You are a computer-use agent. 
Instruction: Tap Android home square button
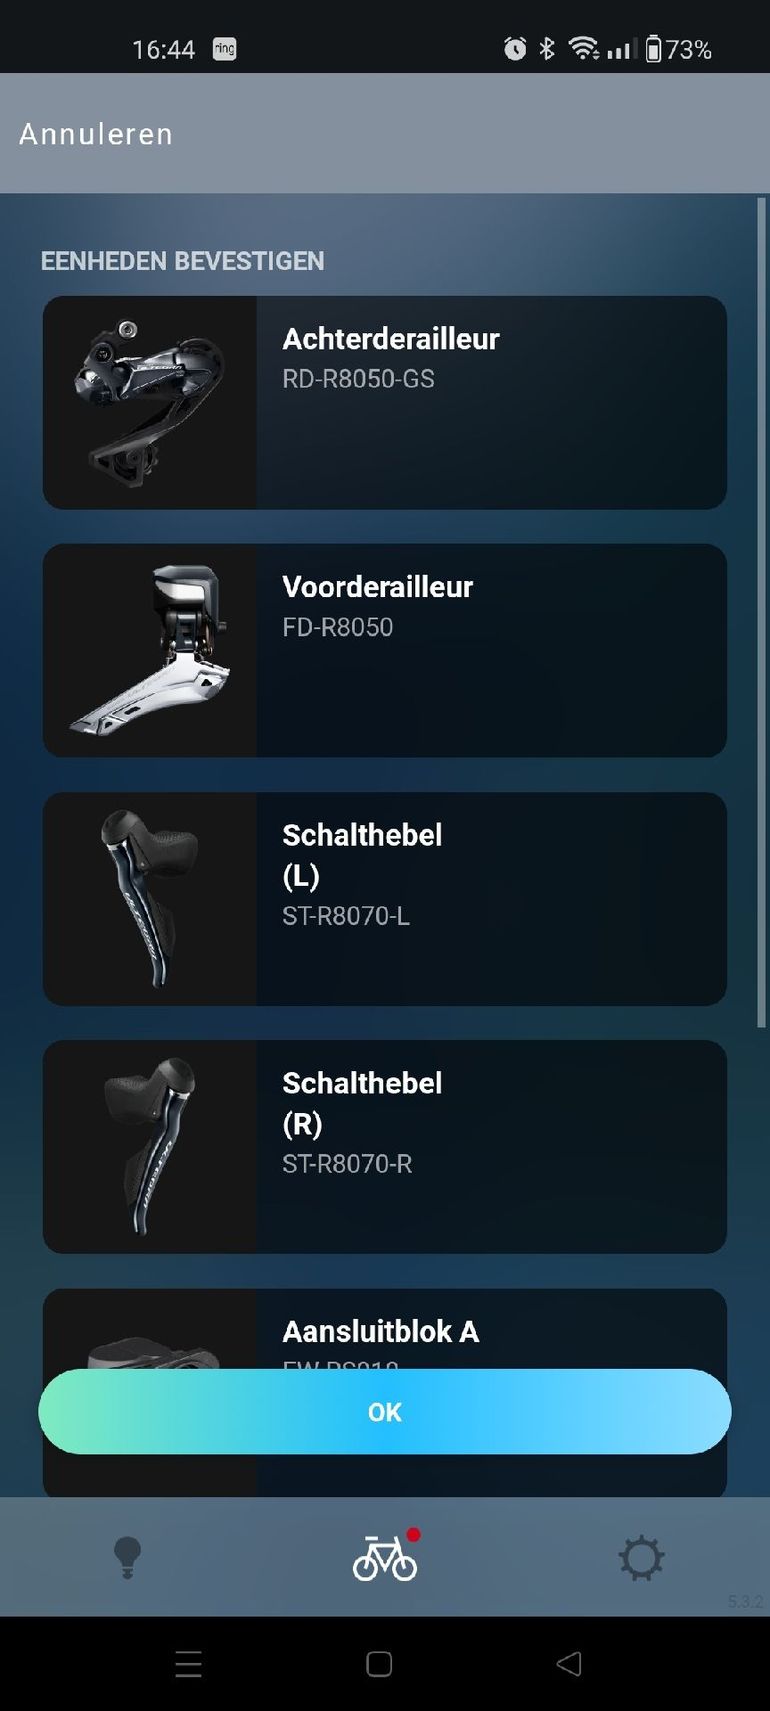[x=379, y=1663]
